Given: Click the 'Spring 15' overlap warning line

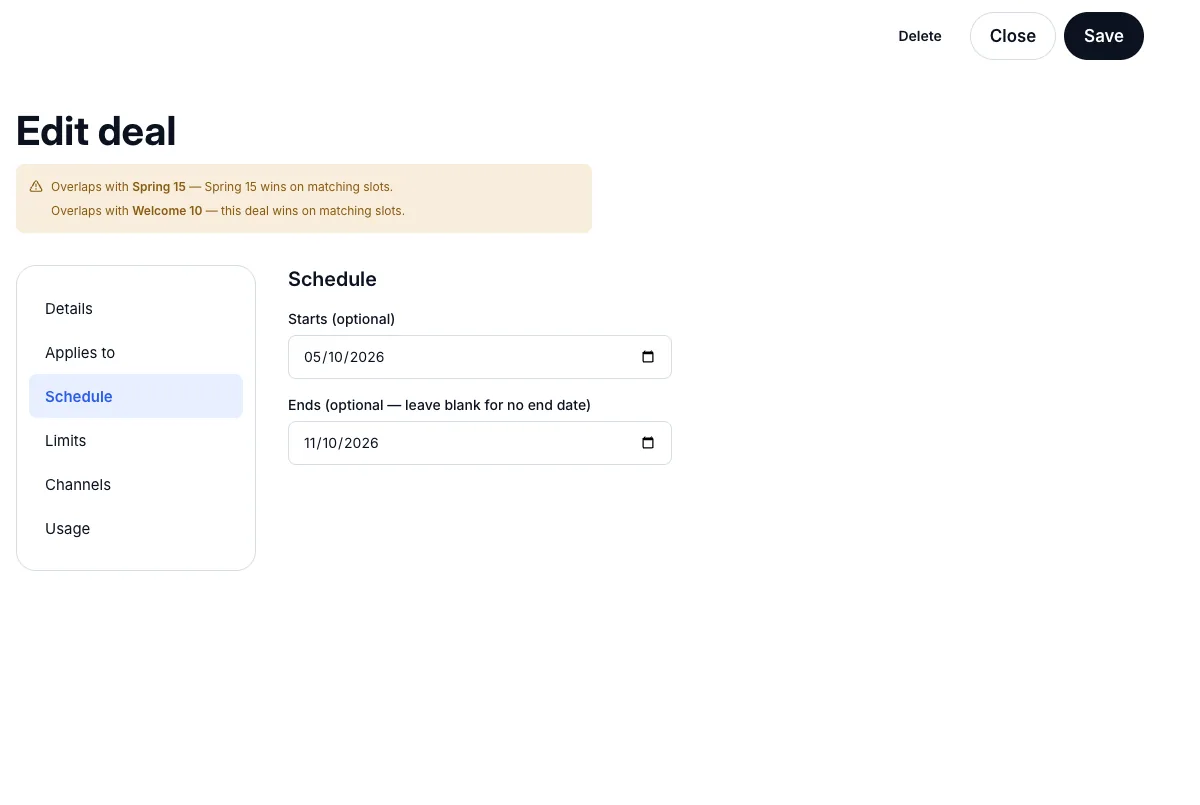Looking at the screenshot, I should tap(222, 187).
